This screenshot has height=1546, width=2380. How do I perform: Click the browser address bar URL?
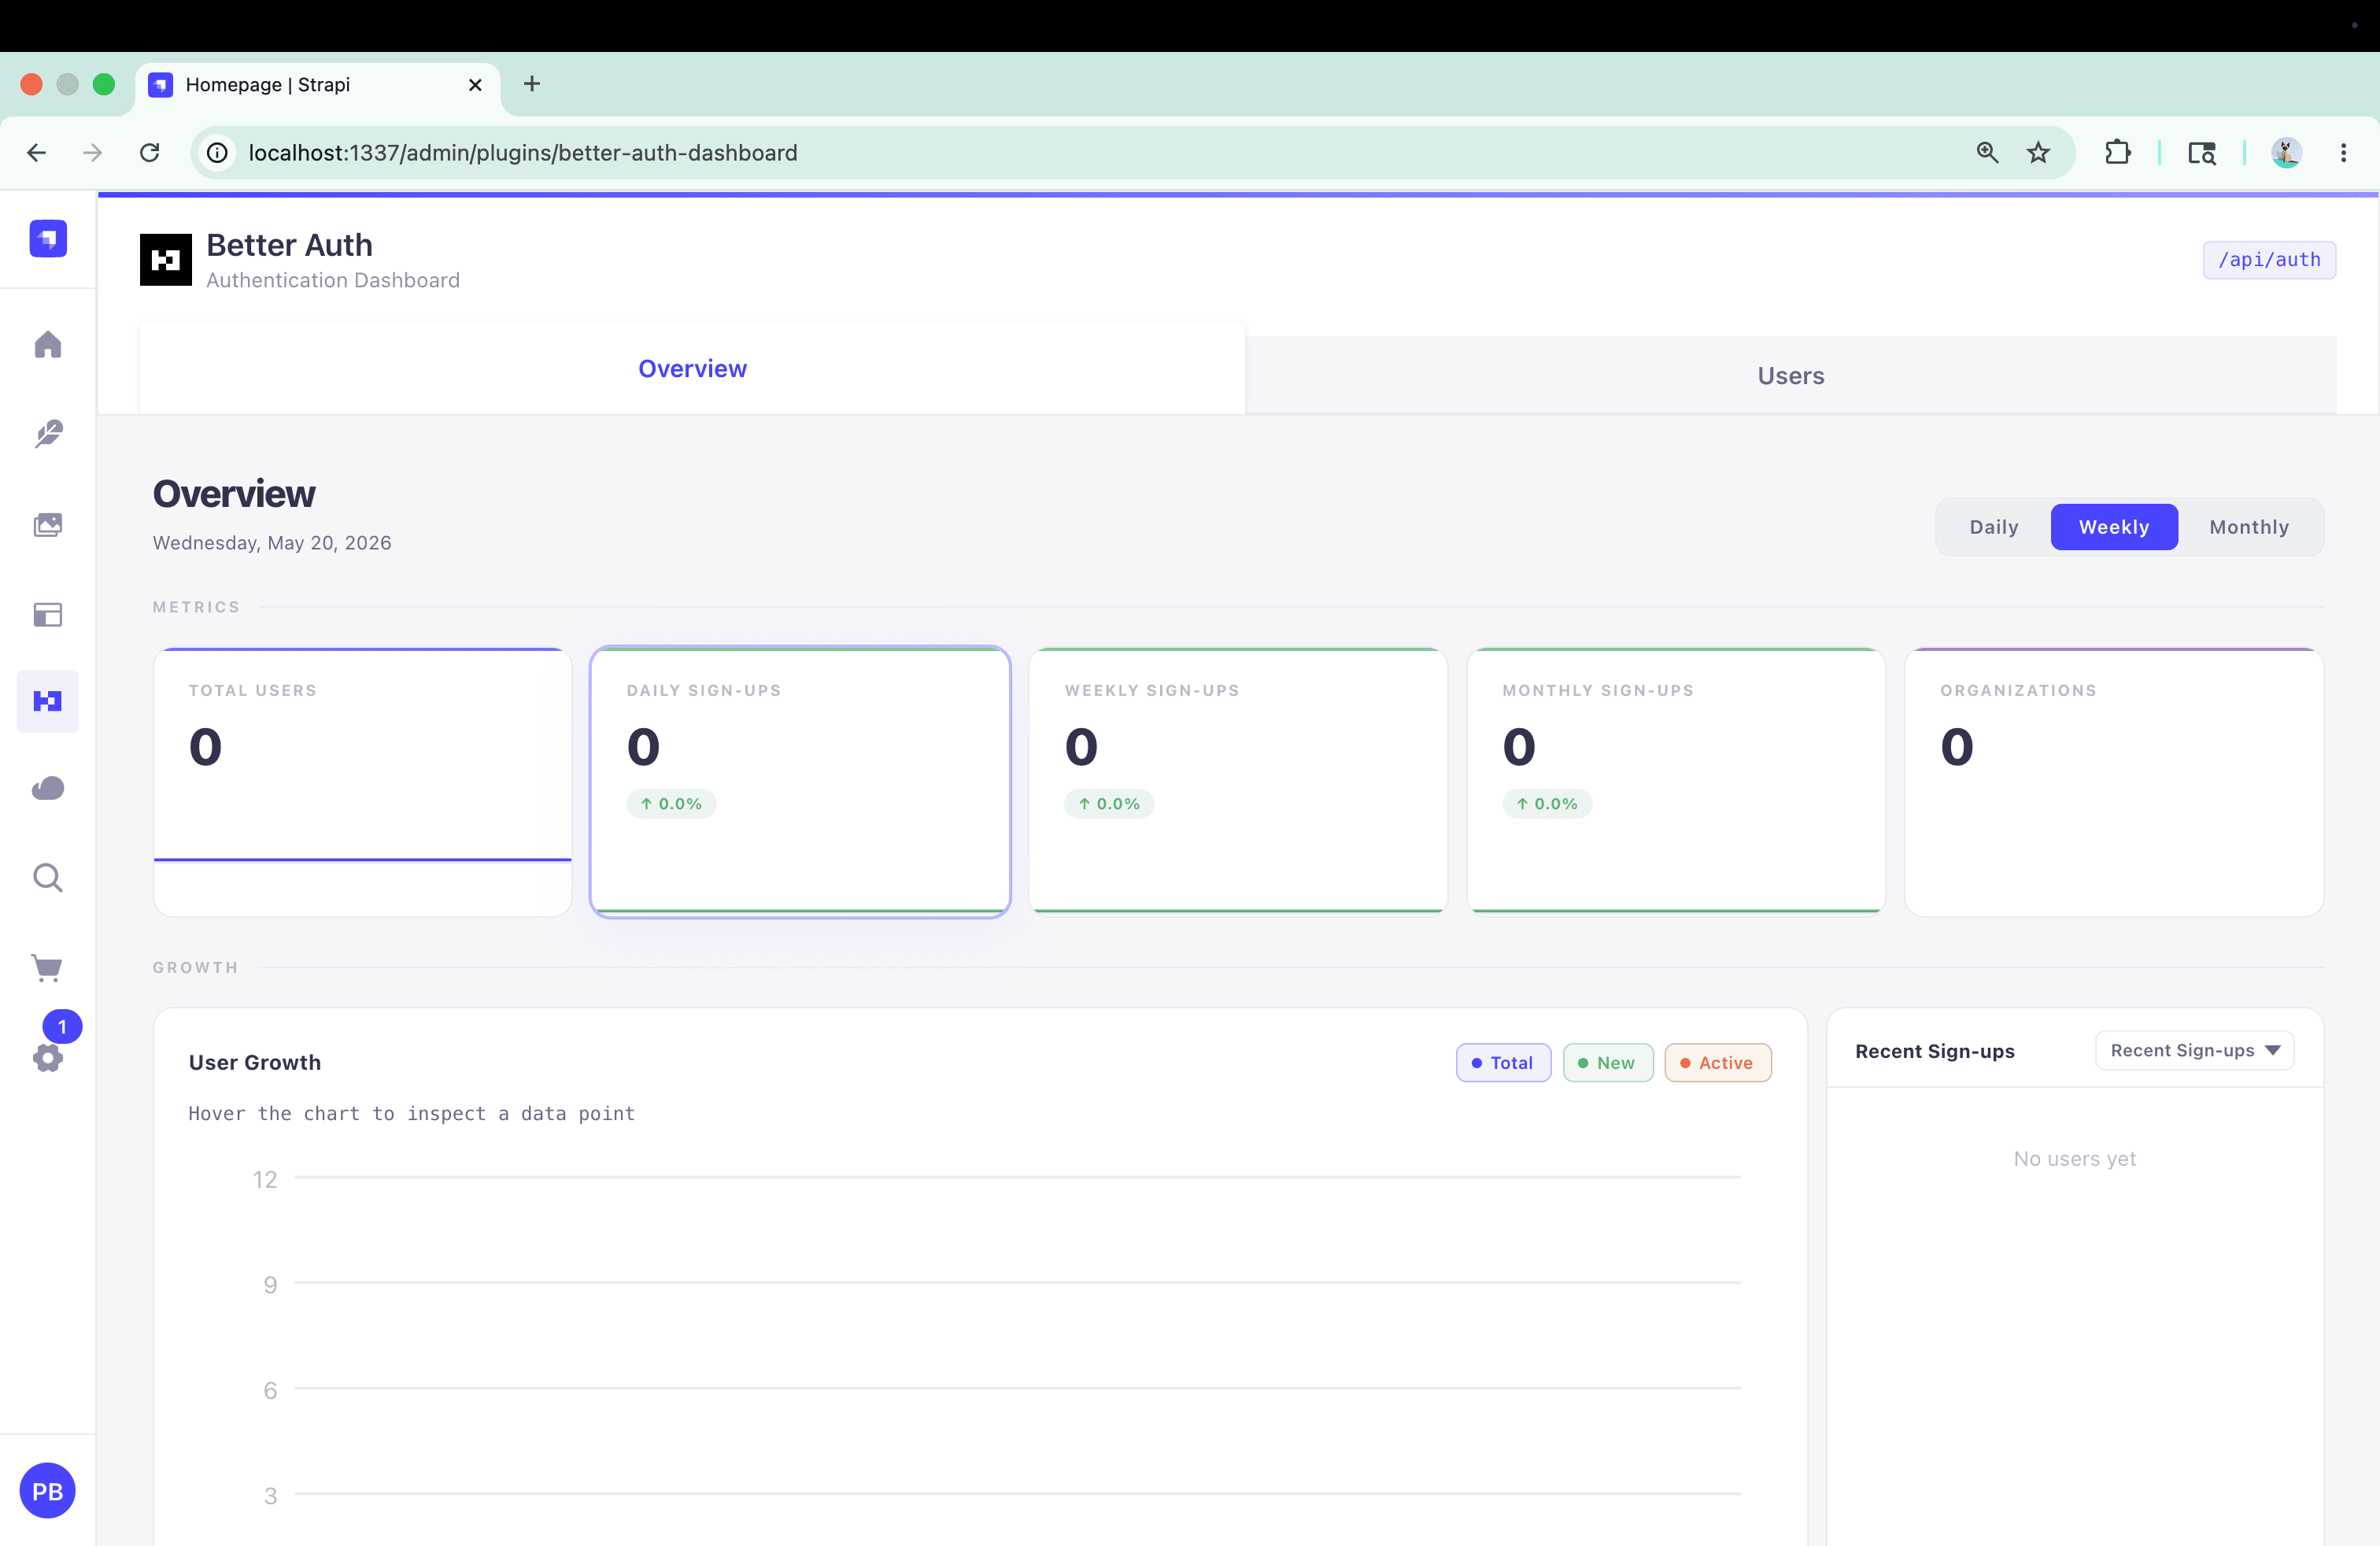523,153
